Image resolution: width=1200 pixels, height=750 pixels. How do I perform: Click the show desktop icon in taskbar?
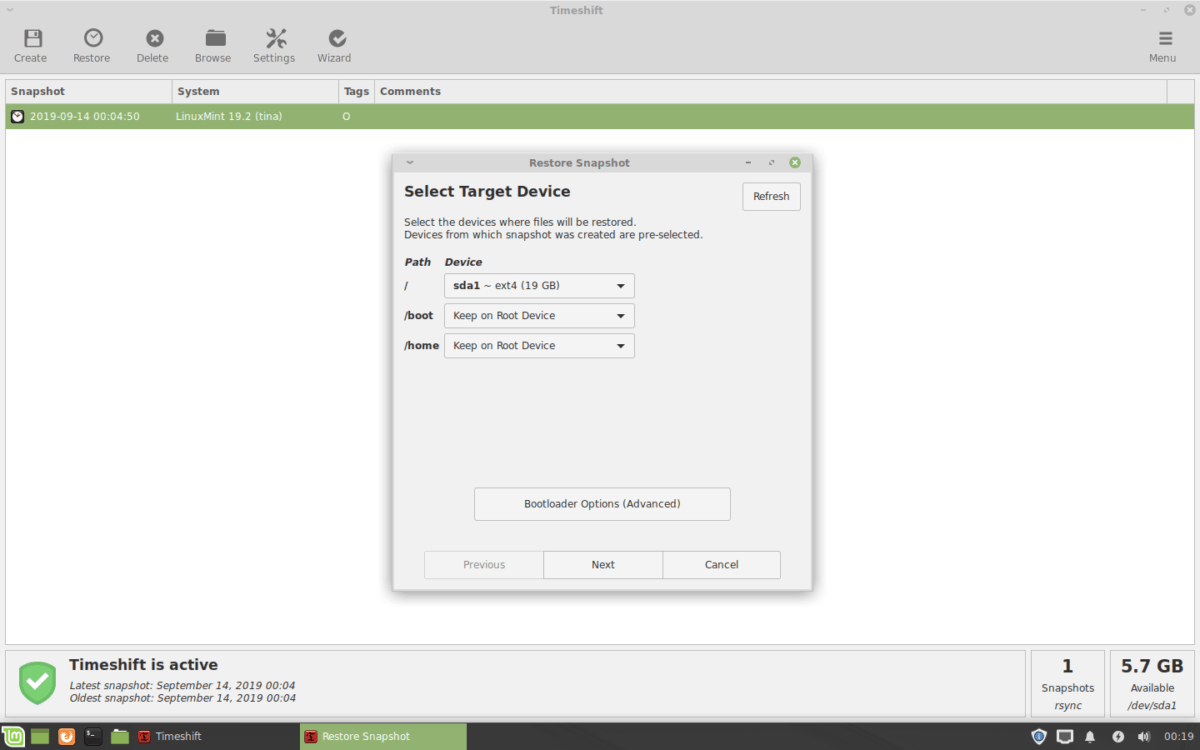point(40,736)
